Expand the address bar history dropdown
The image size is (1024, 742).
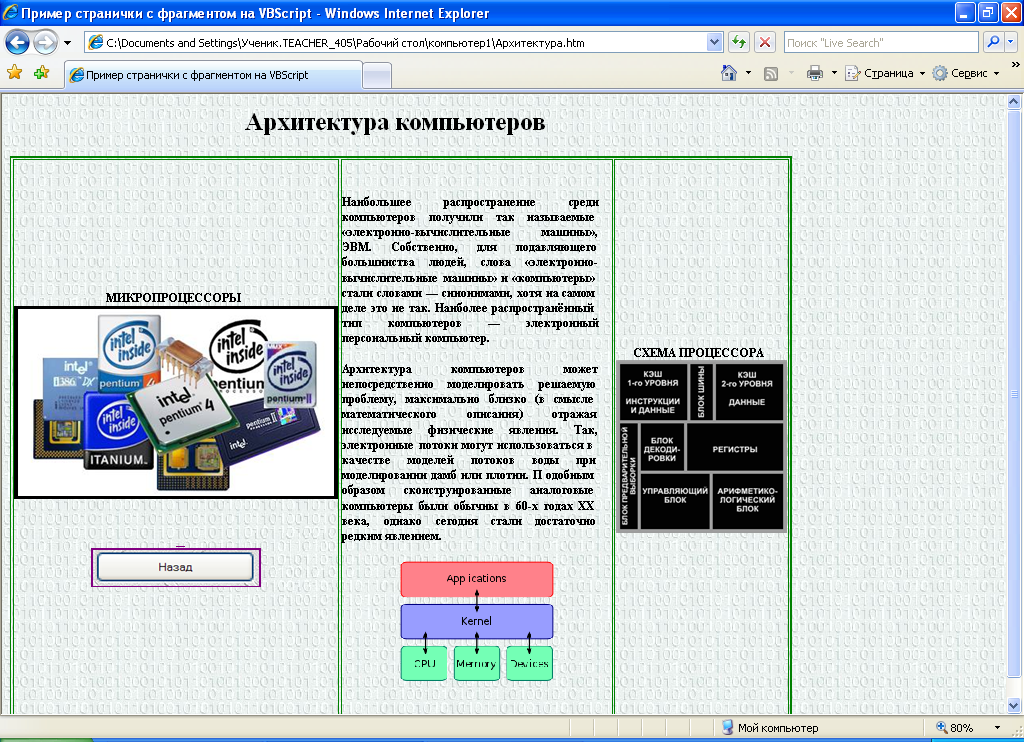[x=714, y=43]
